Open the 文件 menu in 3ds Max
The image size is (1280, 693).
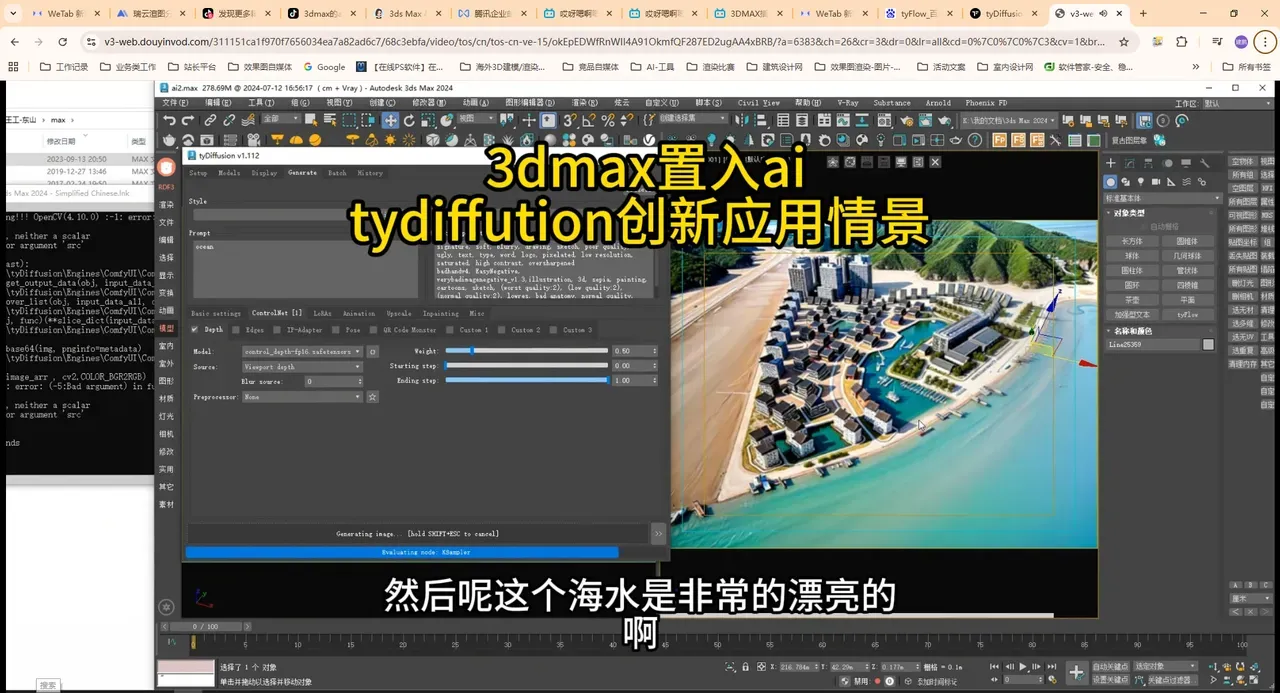pyautogui.click(x=175, y=103)
